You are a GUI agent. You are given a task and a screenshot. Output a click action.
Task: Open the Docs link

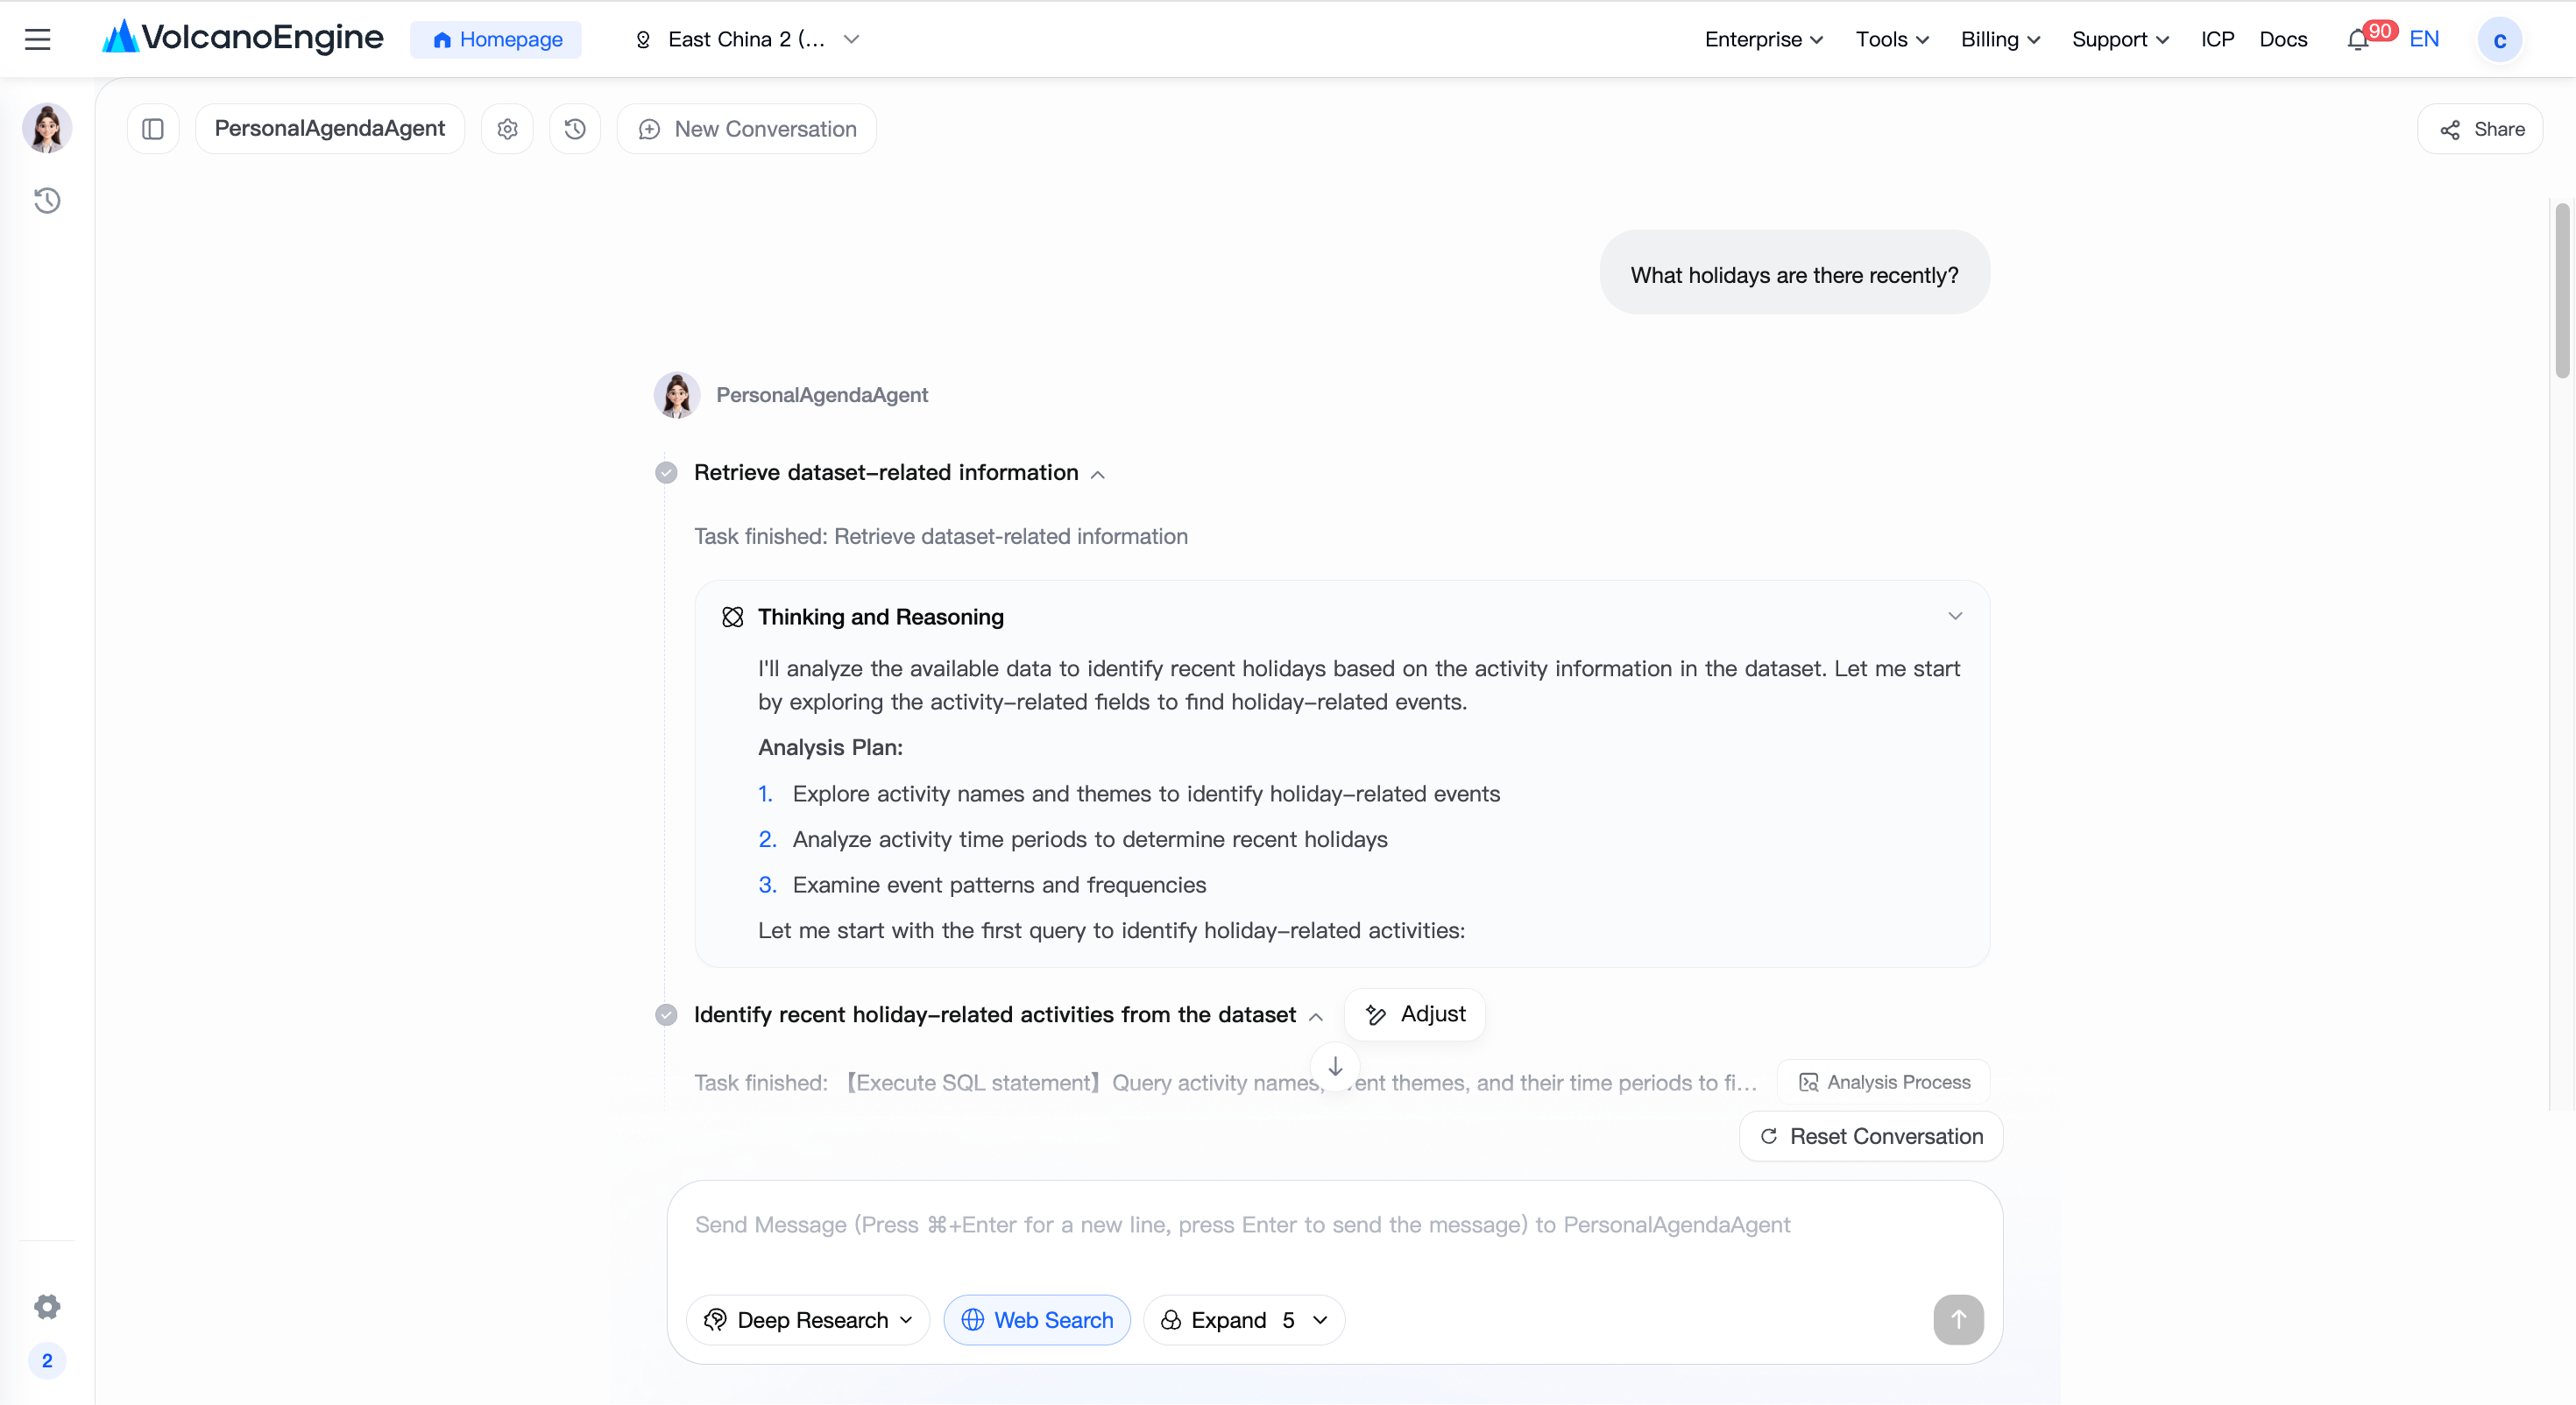(x=2283, y=39)
